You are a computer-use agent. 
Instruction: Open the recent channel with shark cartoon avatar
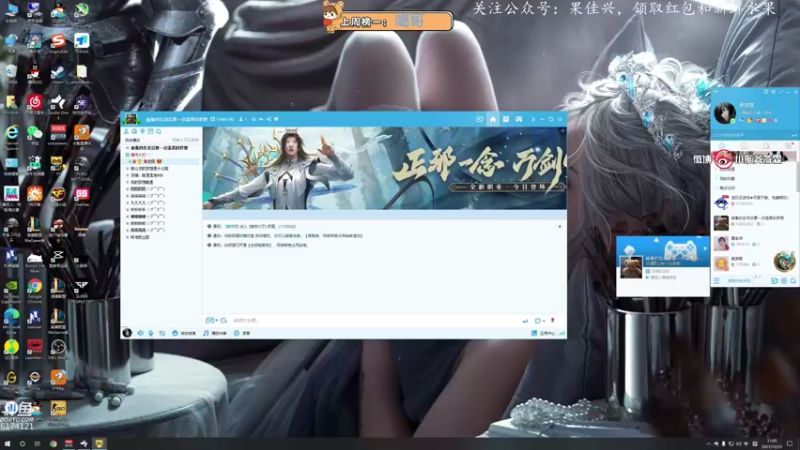click(x=721, y=203)
